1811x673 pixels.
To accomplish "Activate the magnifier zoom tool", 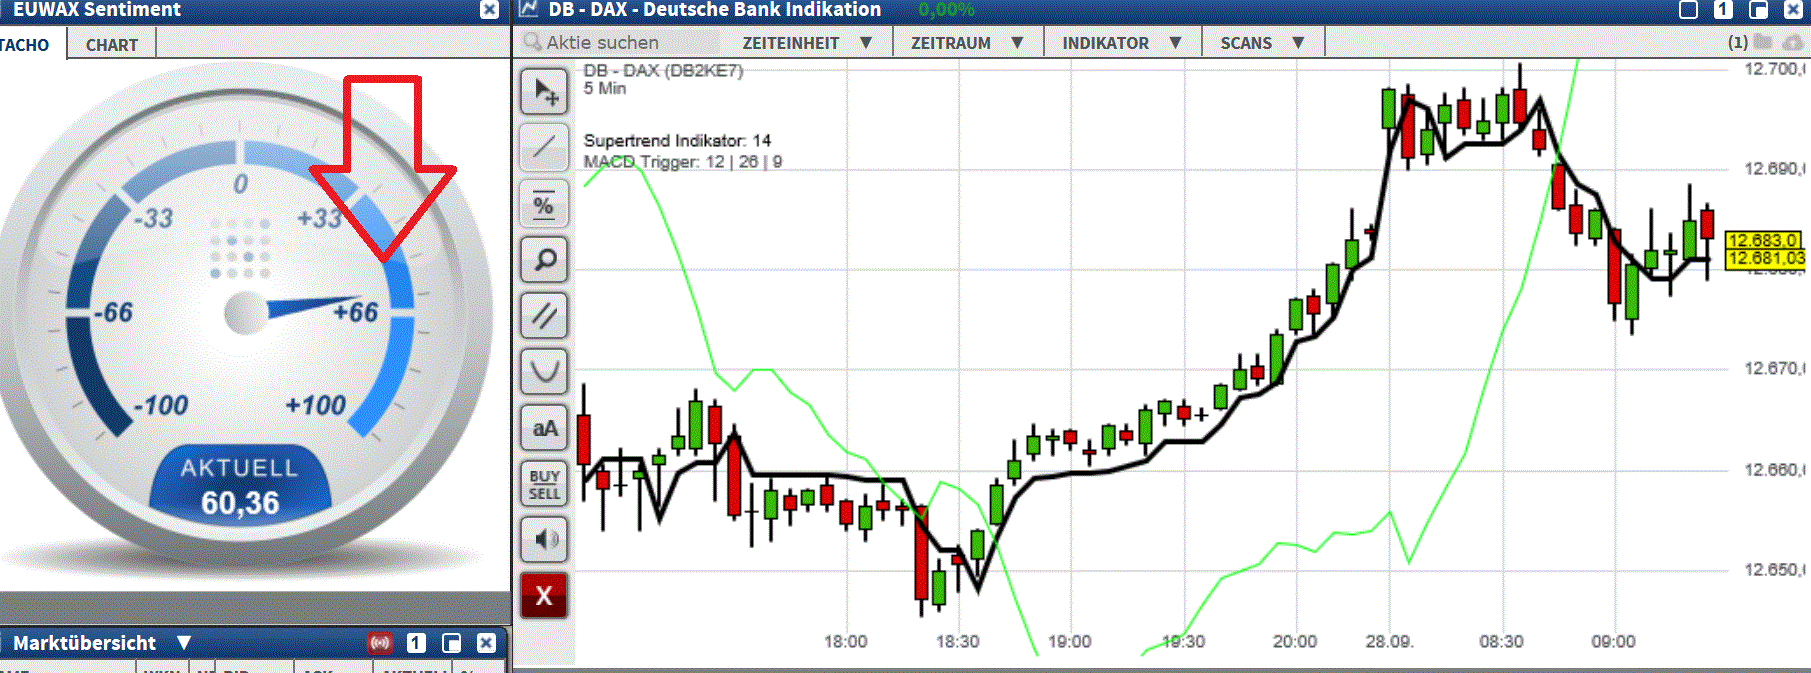I will 544,260.
